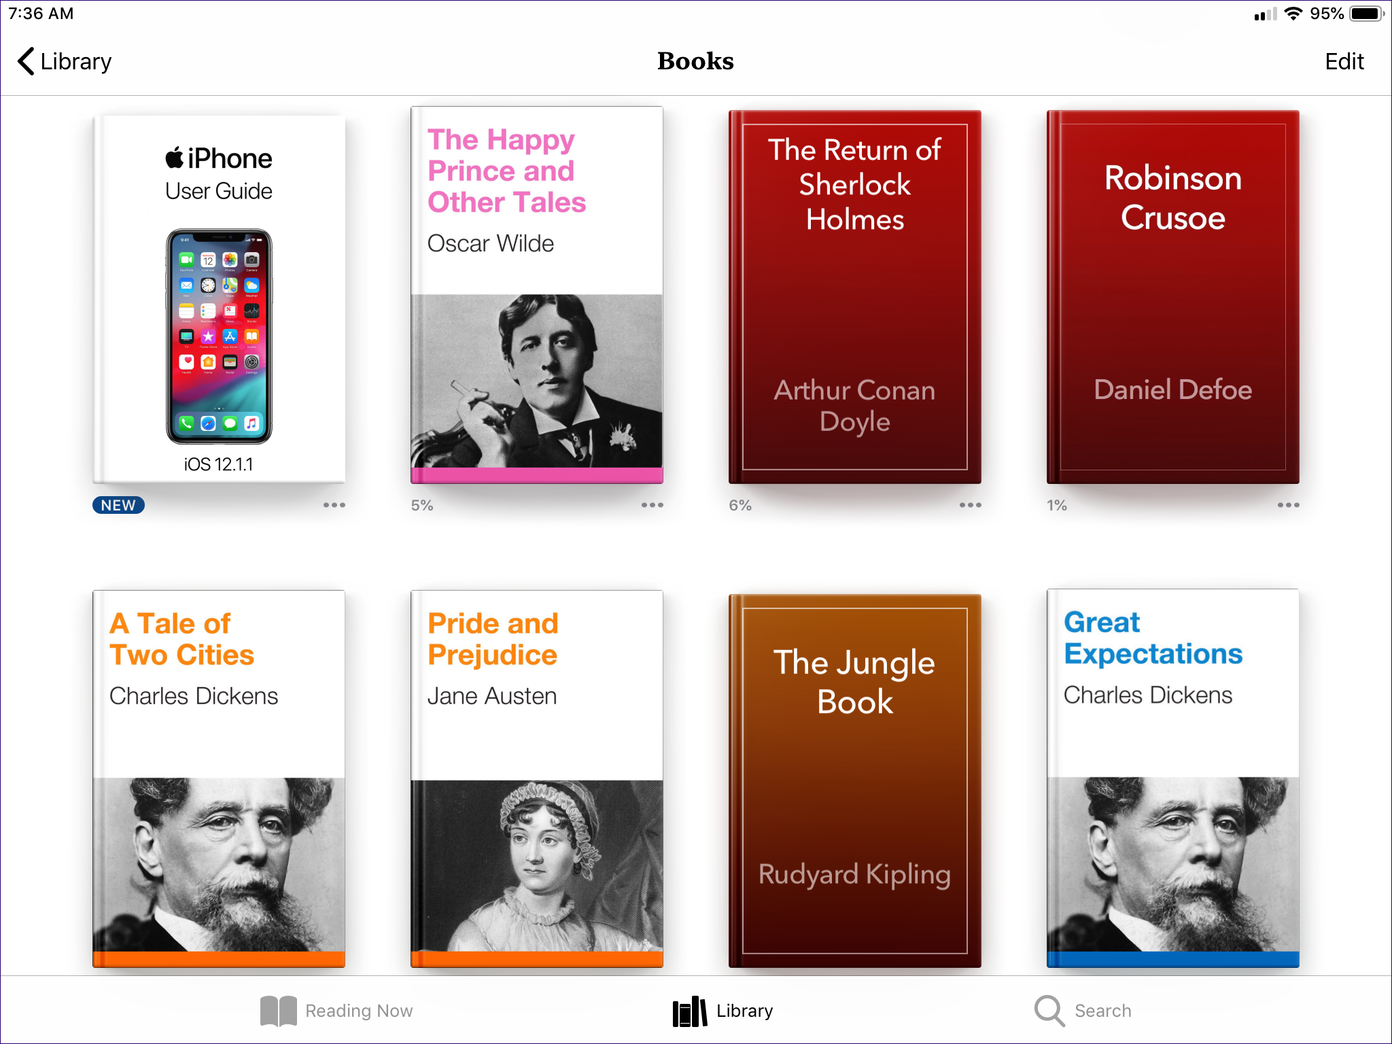Open A Tale of Two Cities
The height and width of the screenshot is (1044, 1392).
tap(219, 778)
